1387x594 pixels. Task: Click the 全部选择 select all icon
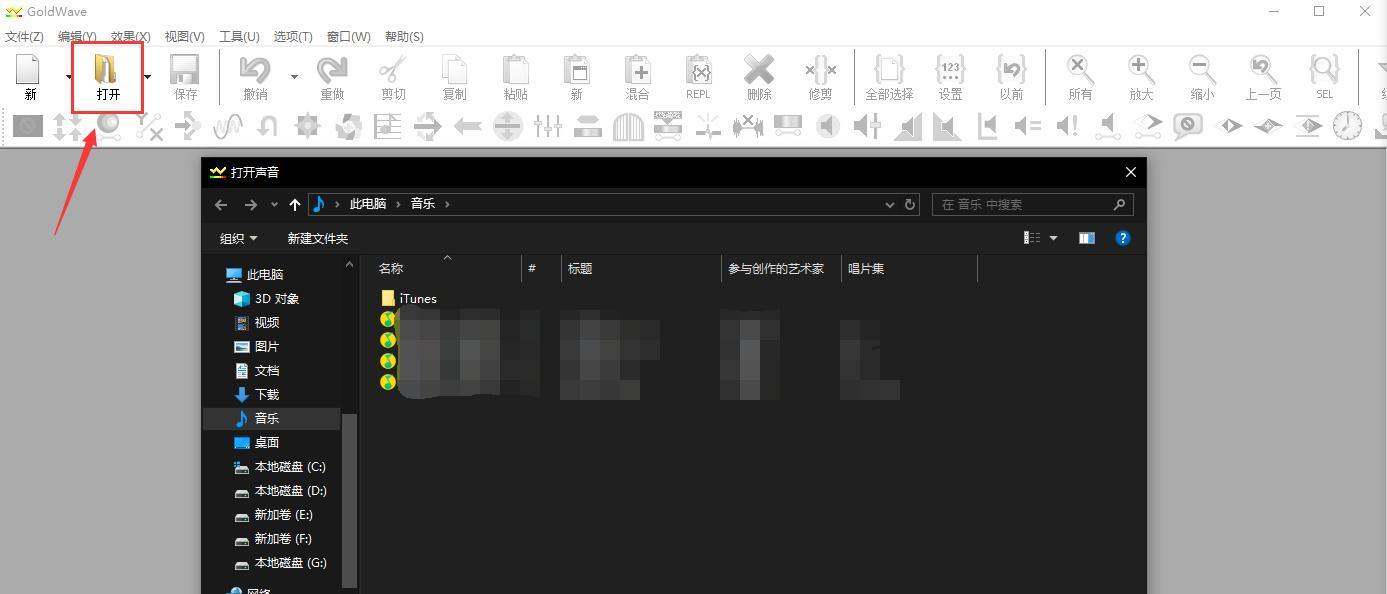(889, 70)
